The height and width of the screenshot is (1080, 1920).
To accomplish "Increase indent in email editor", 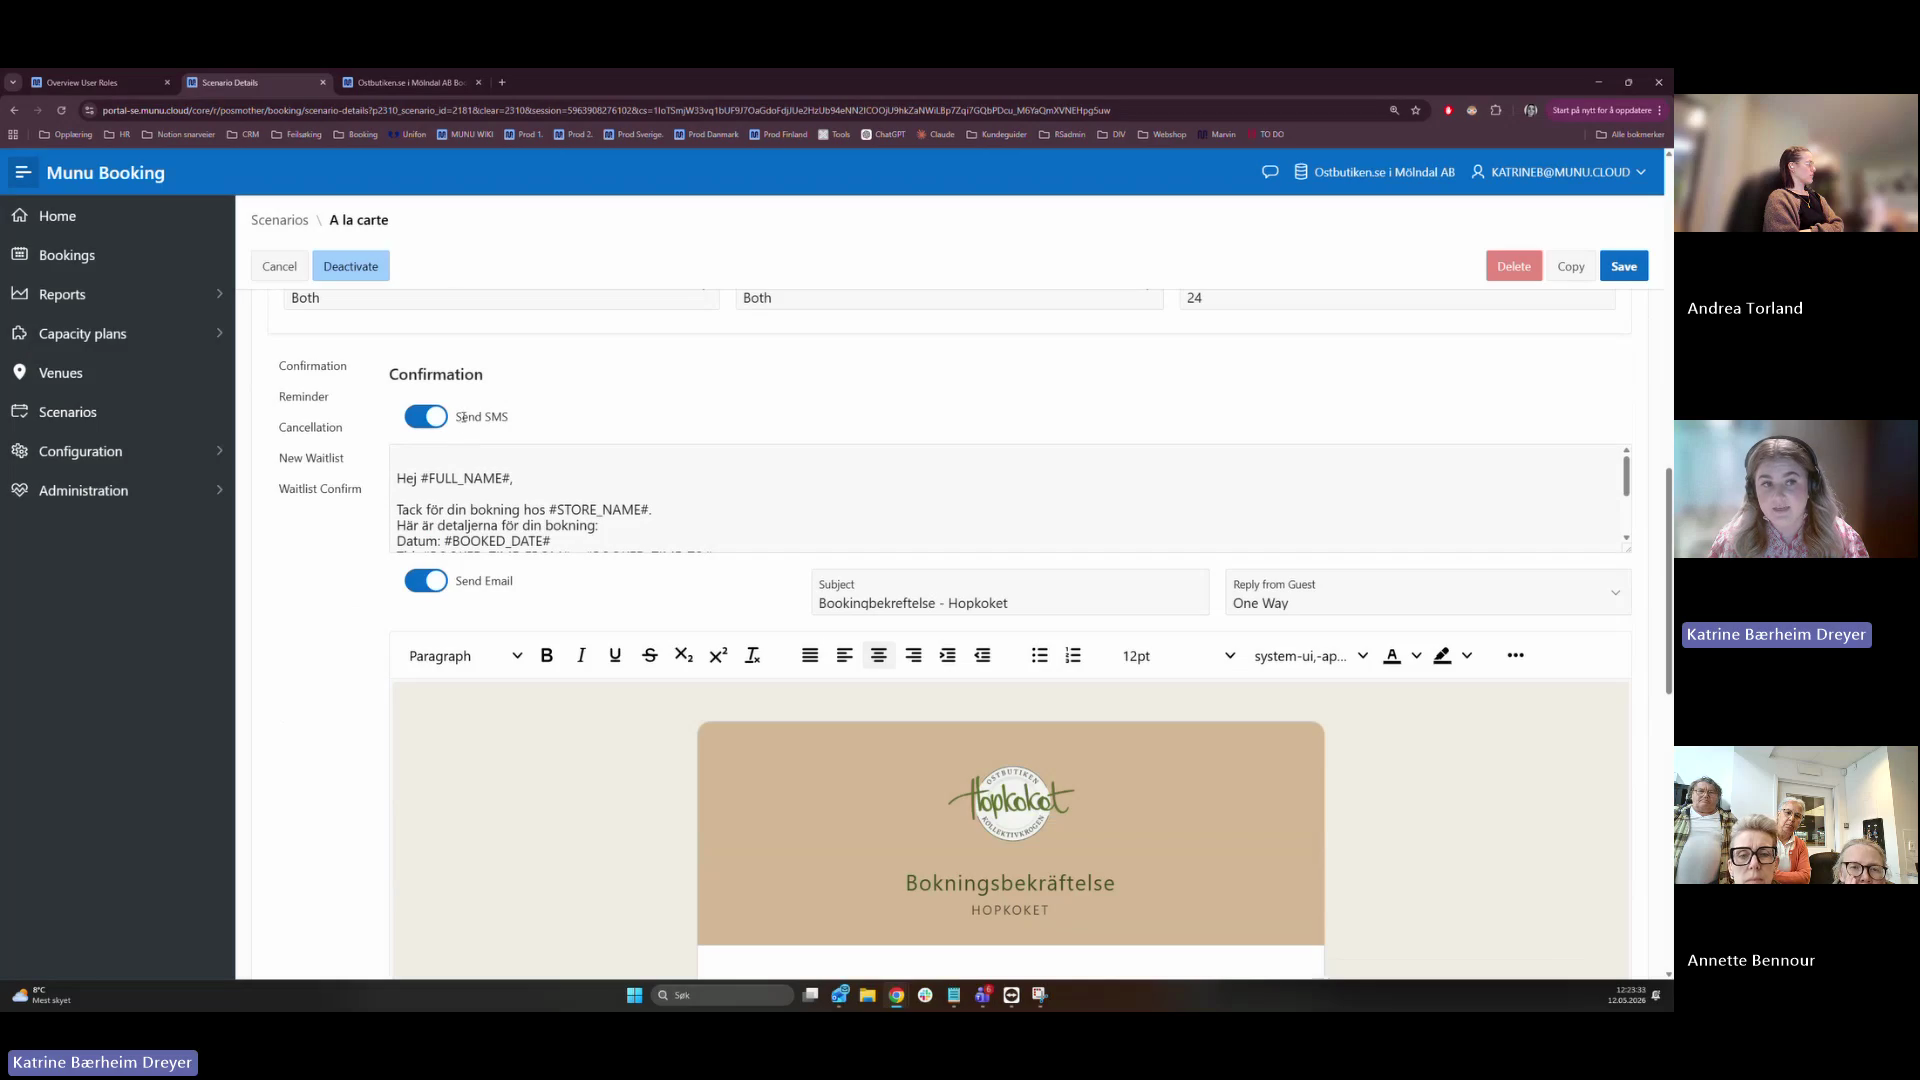I will (948, 656).
